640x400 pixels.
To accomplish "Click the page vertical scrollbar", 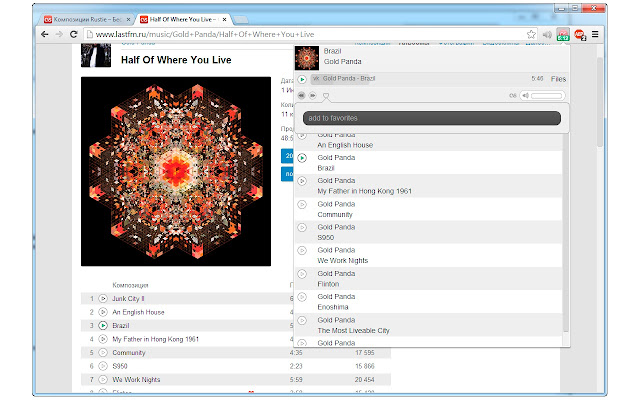I will [600, 102].
